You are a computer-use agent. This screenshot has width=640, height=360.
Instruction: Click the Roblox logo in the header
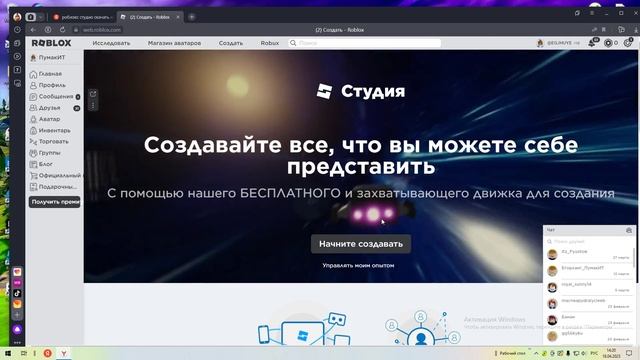(51, 43)
